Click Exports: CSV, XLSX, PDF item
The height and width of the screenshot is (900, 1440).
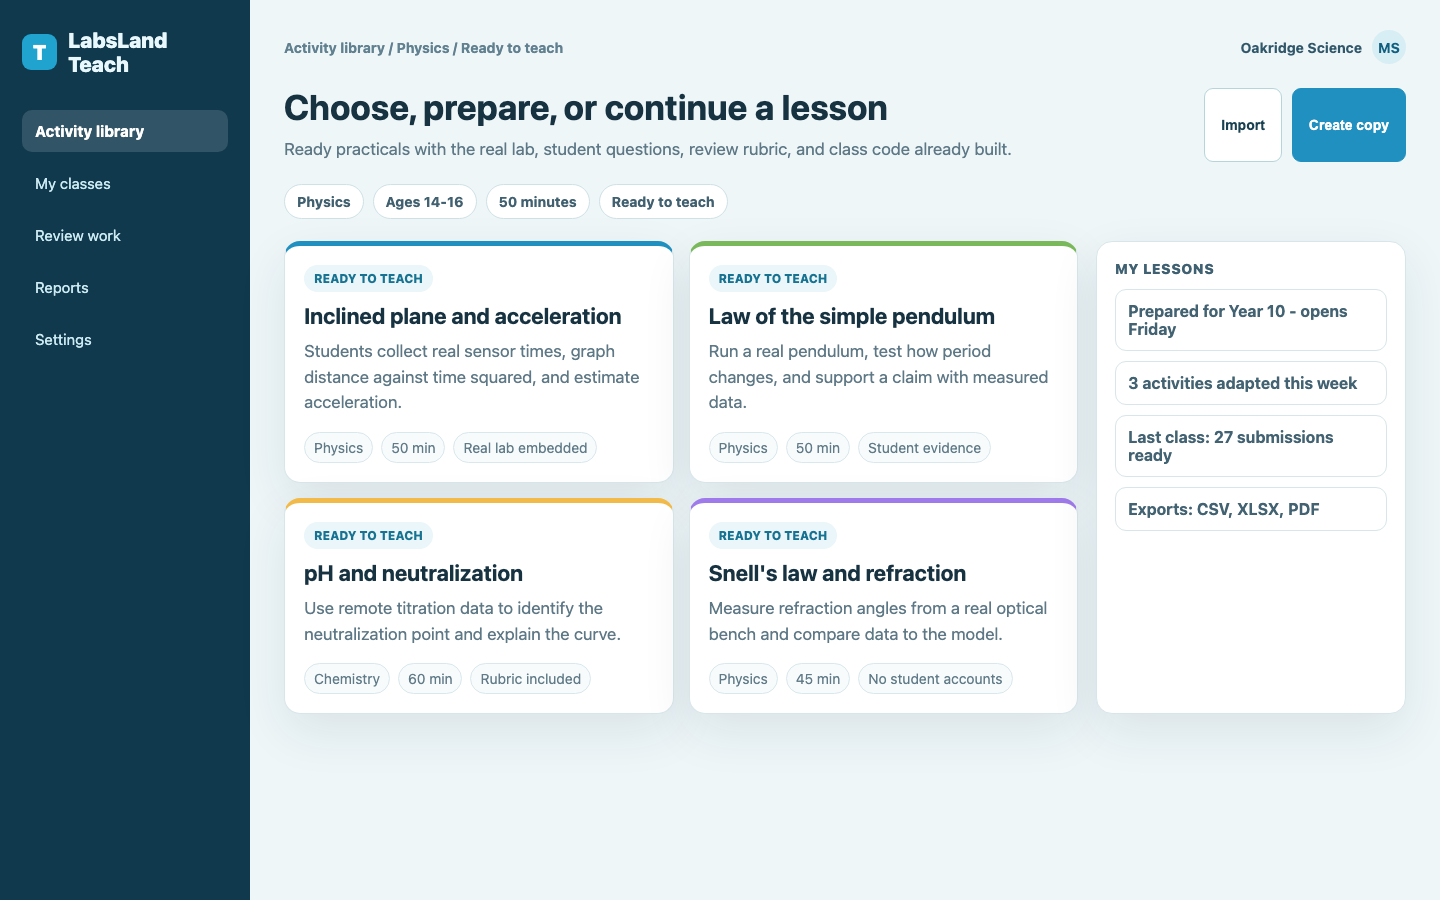(1250, 509)
